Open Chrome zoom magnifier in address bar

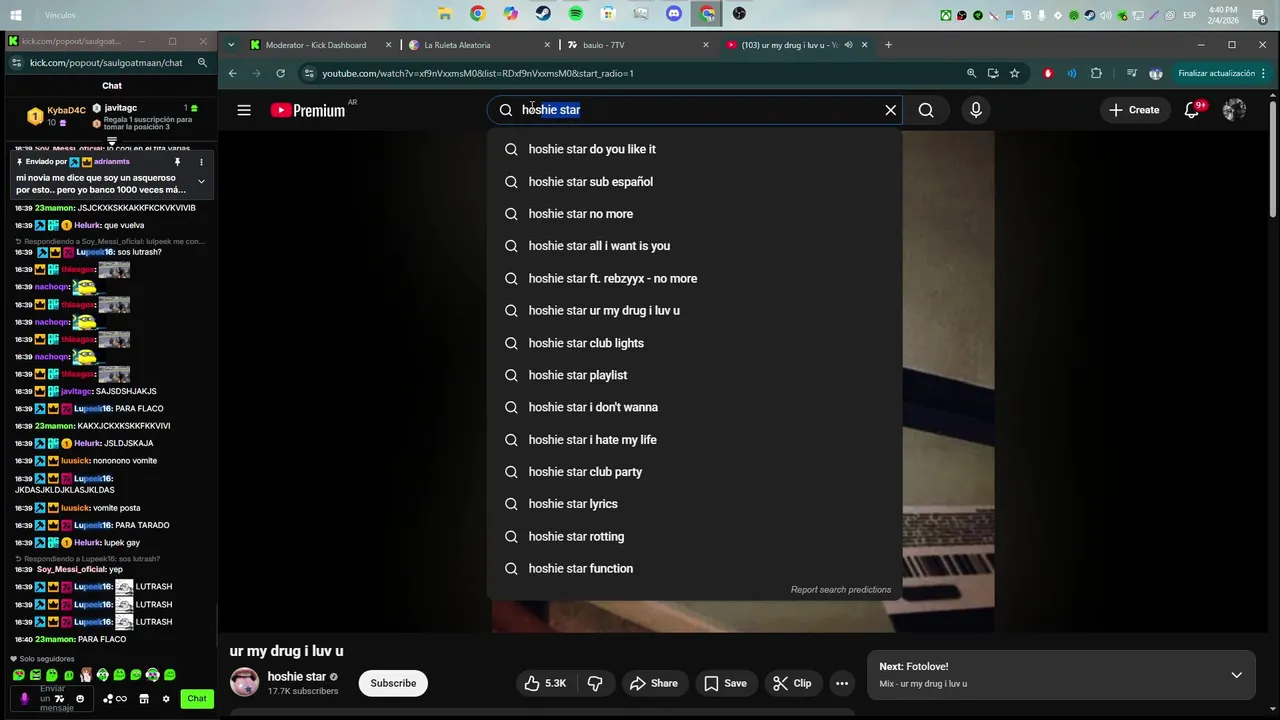pyautogui.click(x=971, y=73)
